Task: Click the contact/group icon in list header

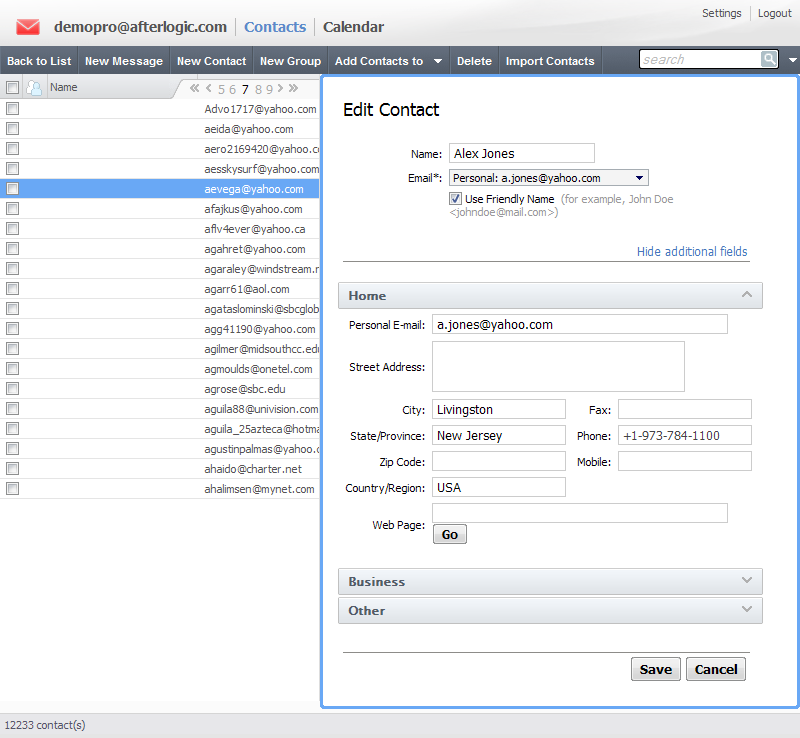Action: coord(34,88)
